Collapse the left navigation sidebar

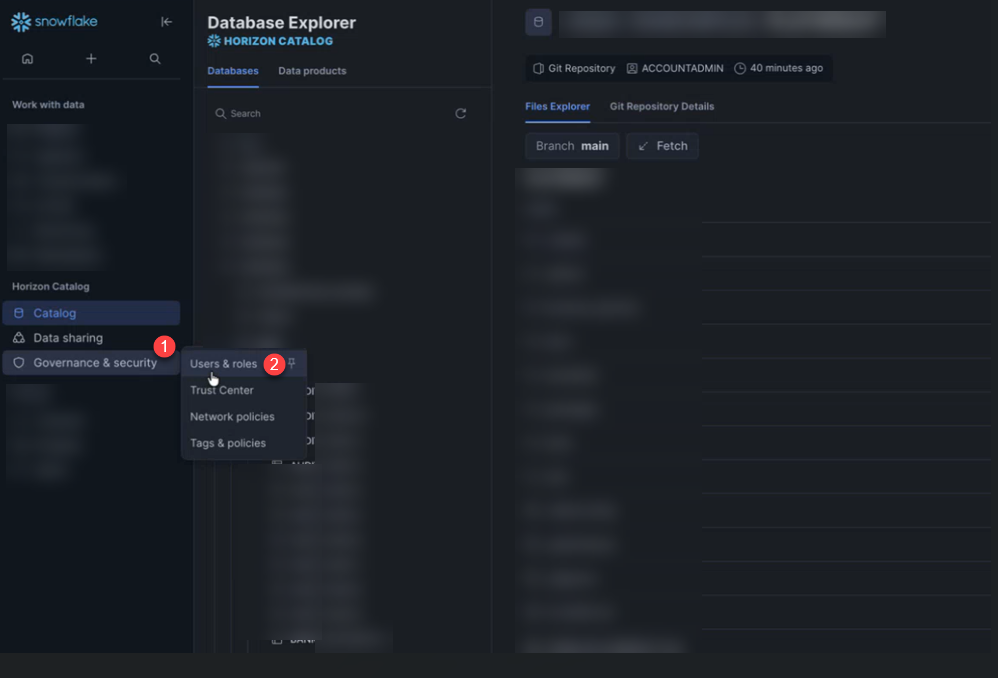click(166, 22)
